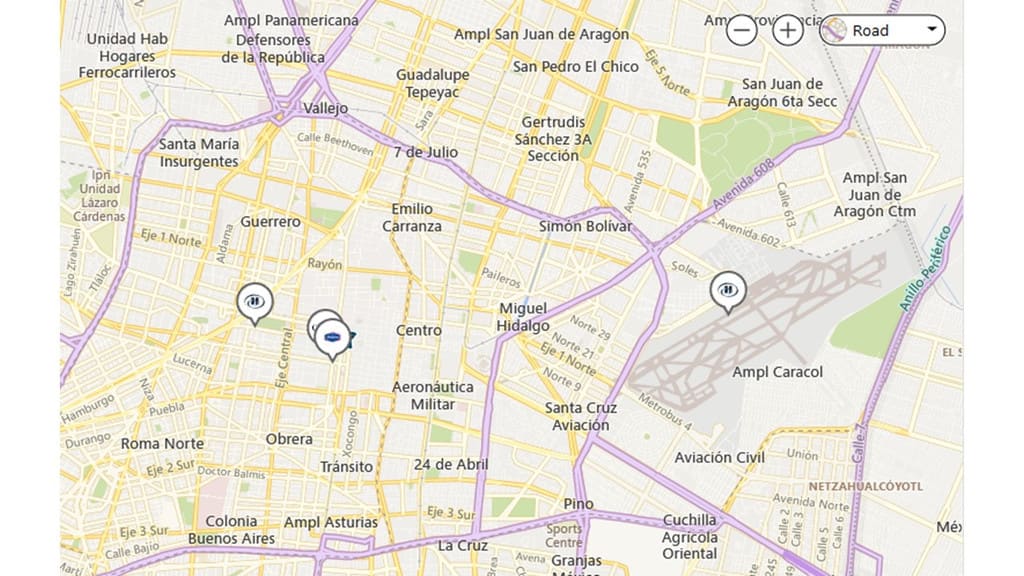The image size is (1024, 576).
Task: Click the dropdown arrow next to Road
Action: pos(932,29)
